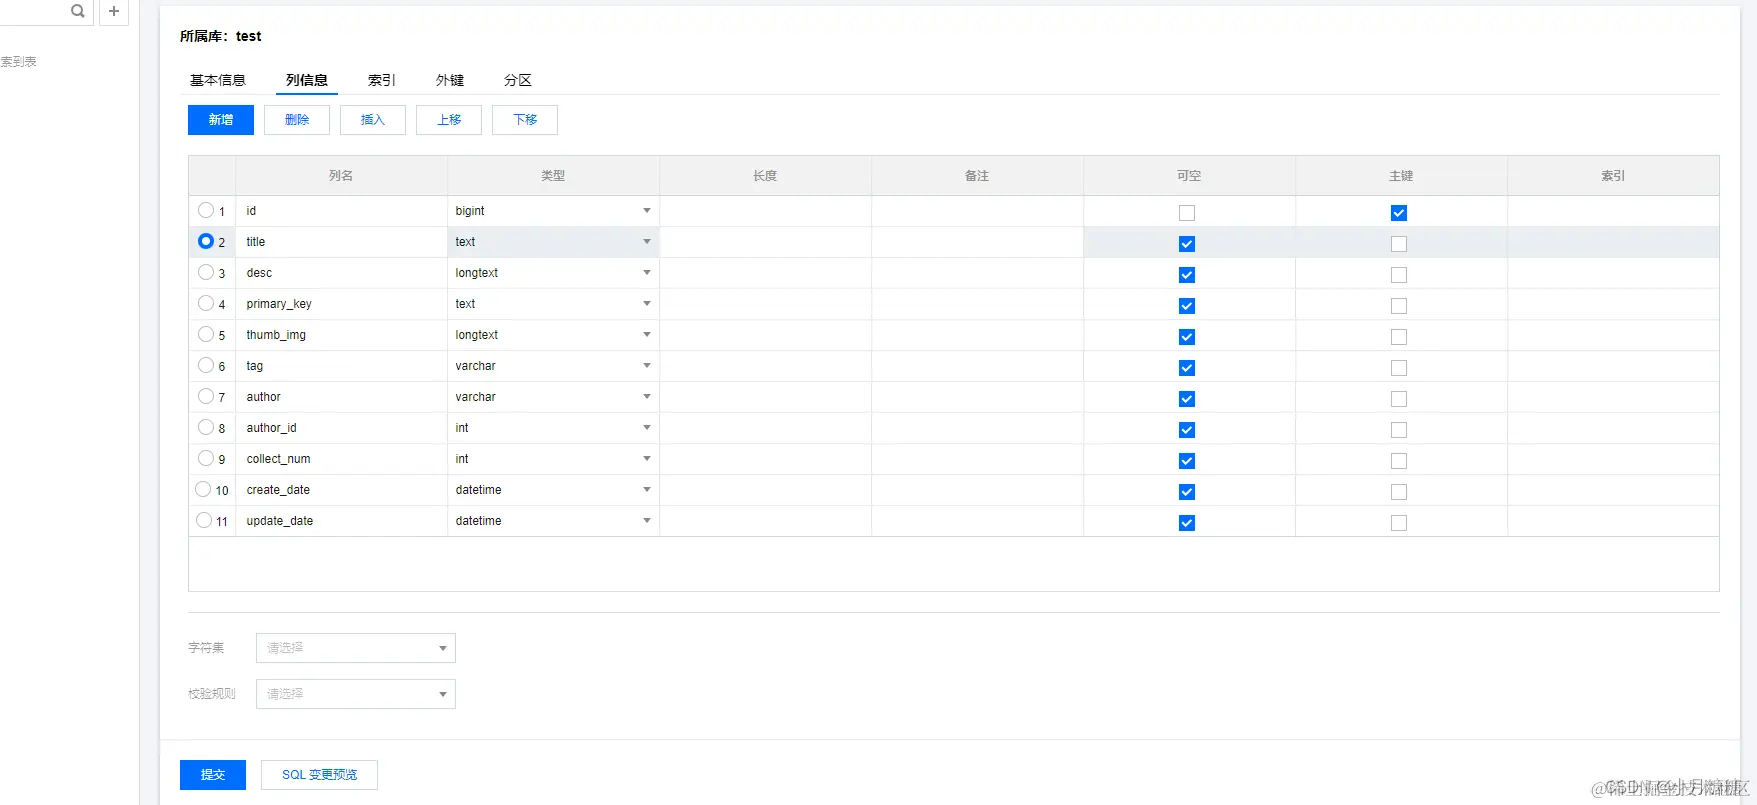Select the radio button for row 6 tag
Image resolution: width=1757 pixels, height=805 pixels.
pyautogui.click(x=205, y=365)
